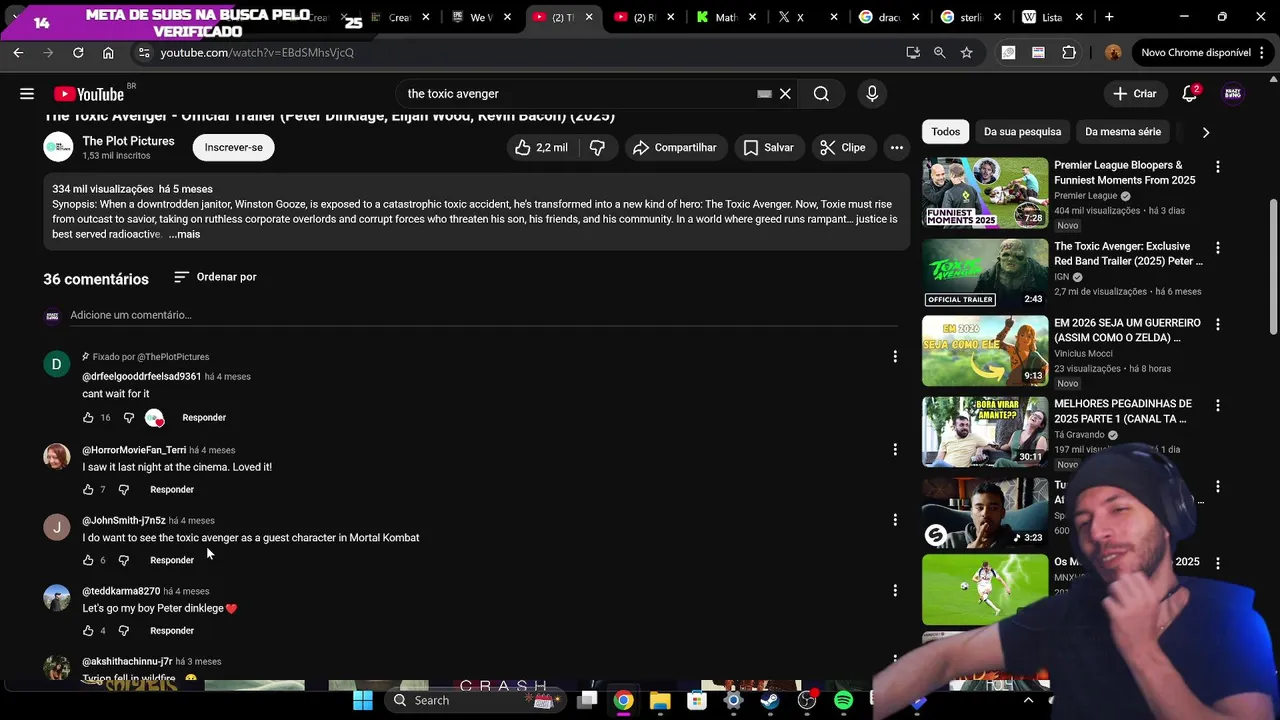This screenshot has width=1280, height=720.
Task: Clear the search box with the X
Action: 785,94
